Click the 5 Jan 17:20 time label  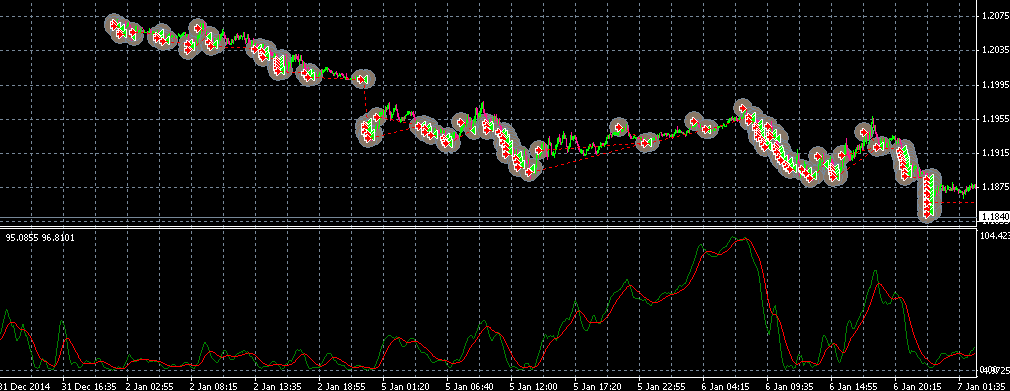click(599, 385)
